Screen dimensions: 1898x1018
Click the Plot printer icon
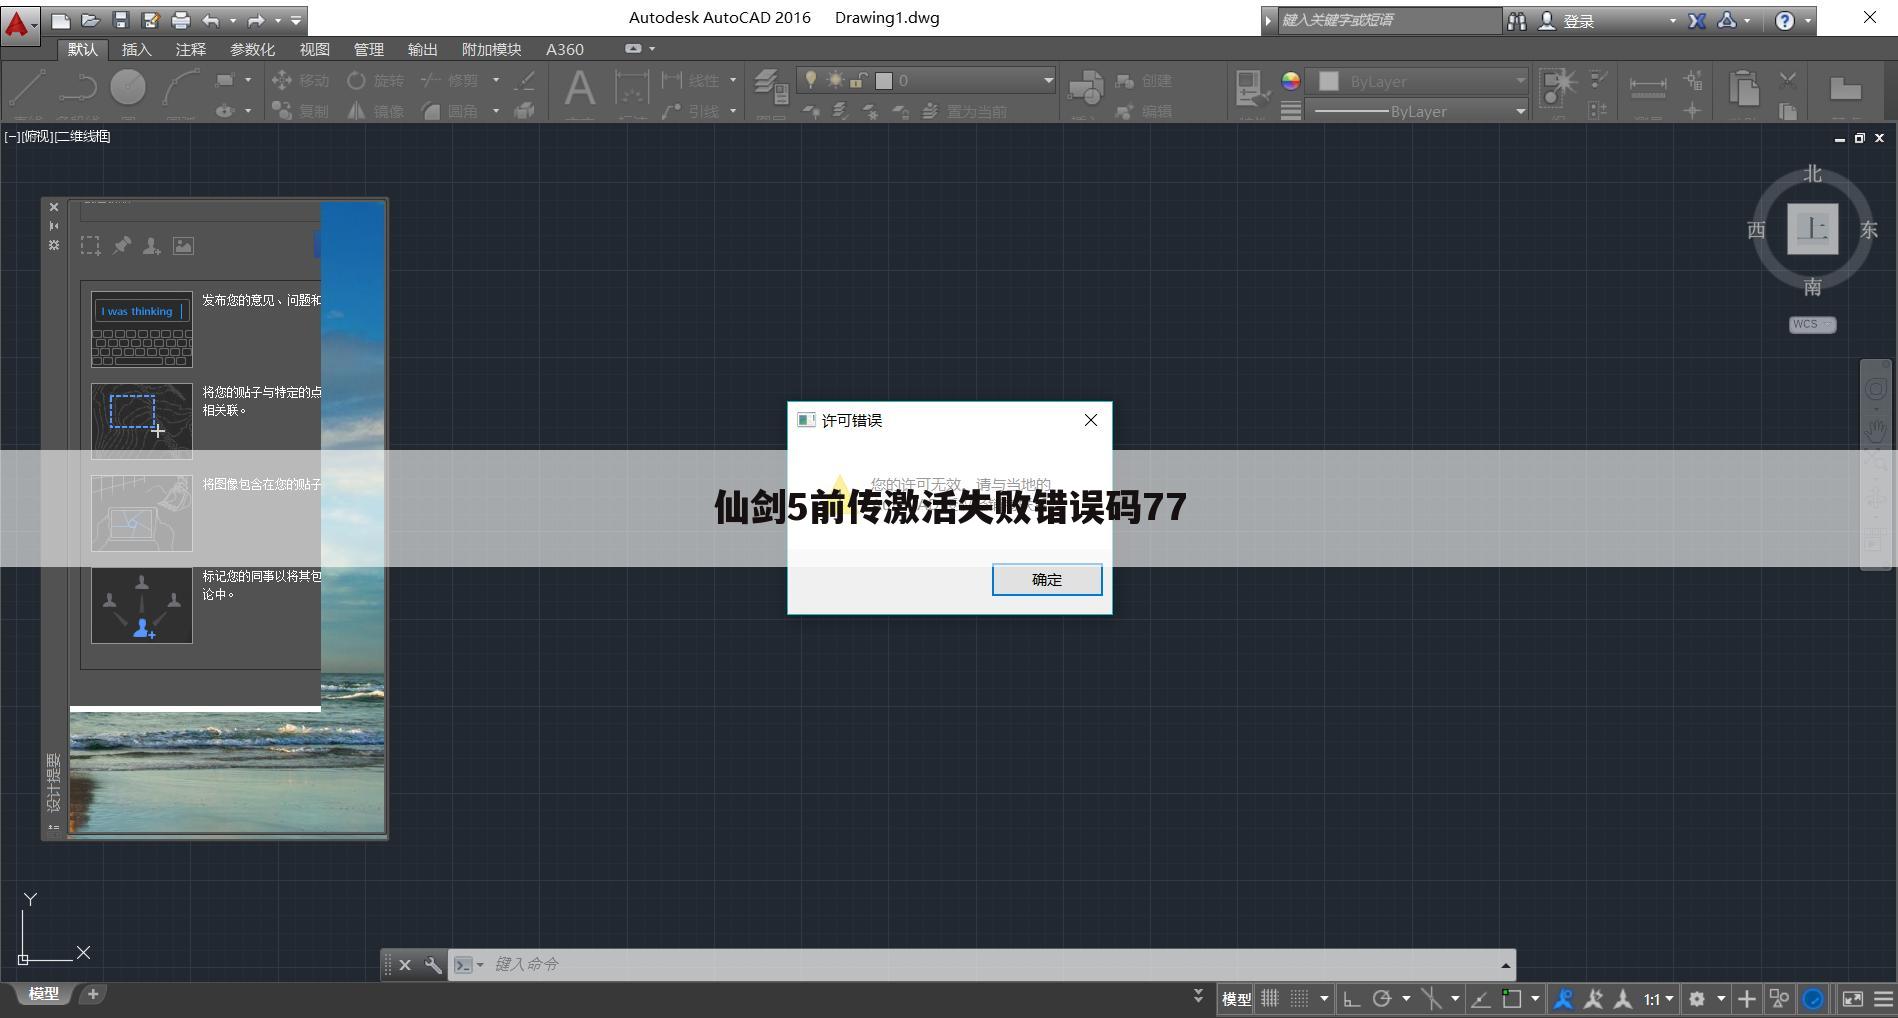coord(181,20)
